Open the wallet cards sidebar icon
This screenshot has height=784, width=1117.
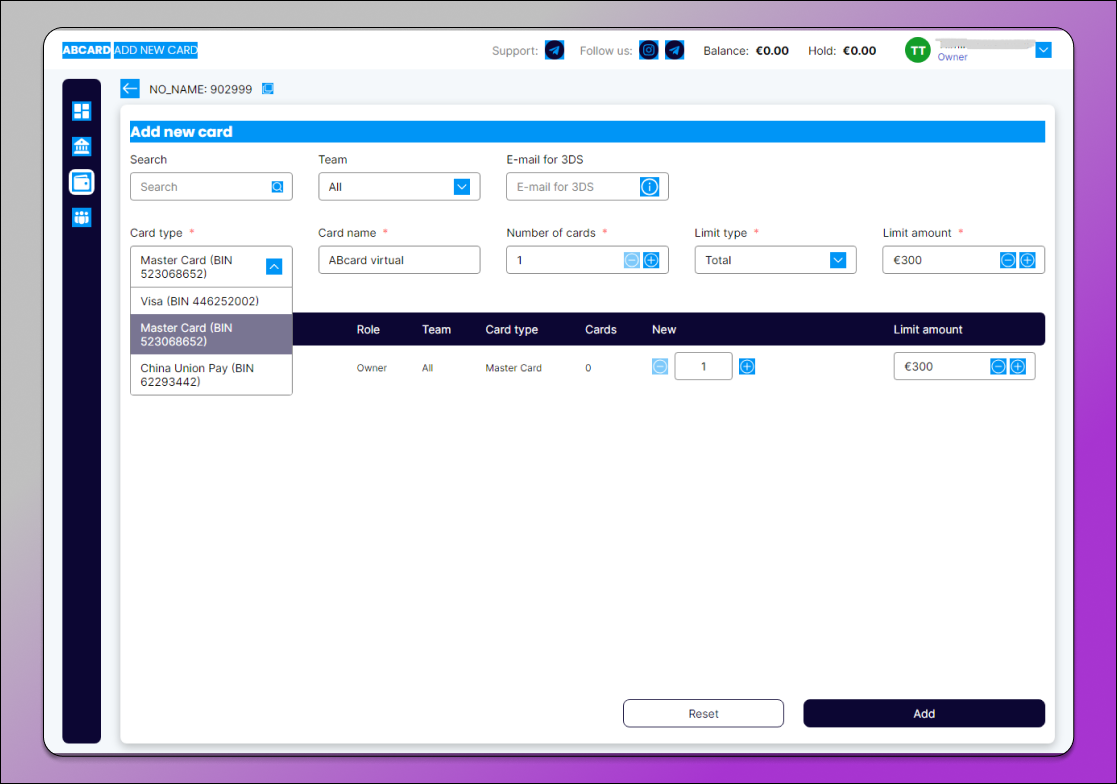tap(82, 182)
